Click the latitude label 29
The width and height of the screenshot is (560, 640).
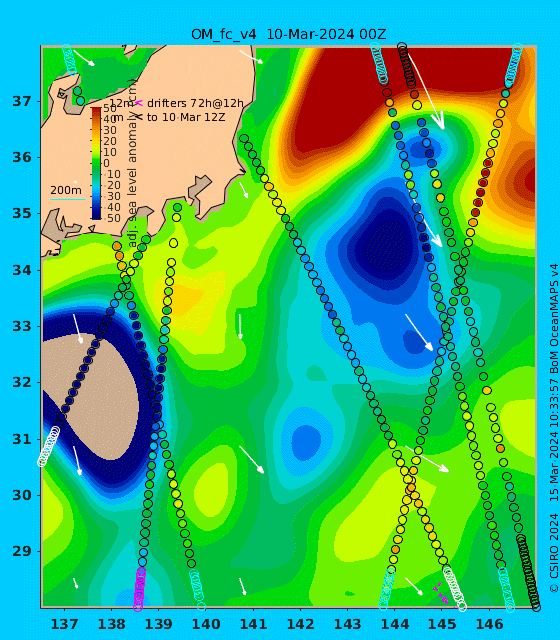click(22, 551)
